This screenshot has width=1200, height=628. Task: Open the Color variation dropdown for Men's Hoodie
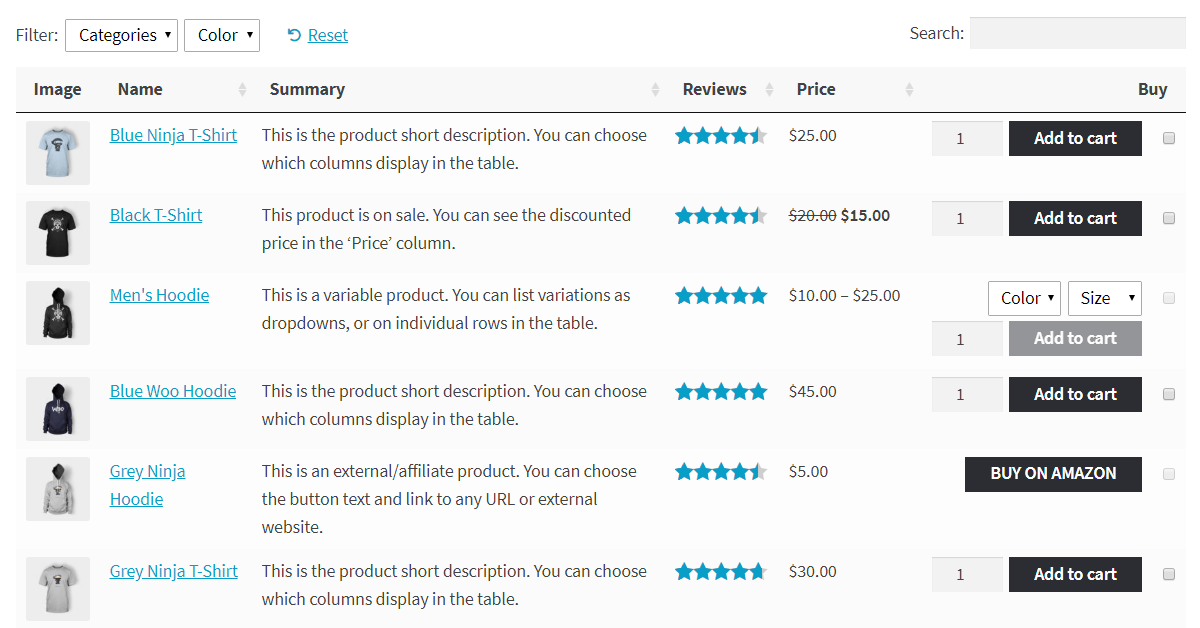[x=1024, y=298]
